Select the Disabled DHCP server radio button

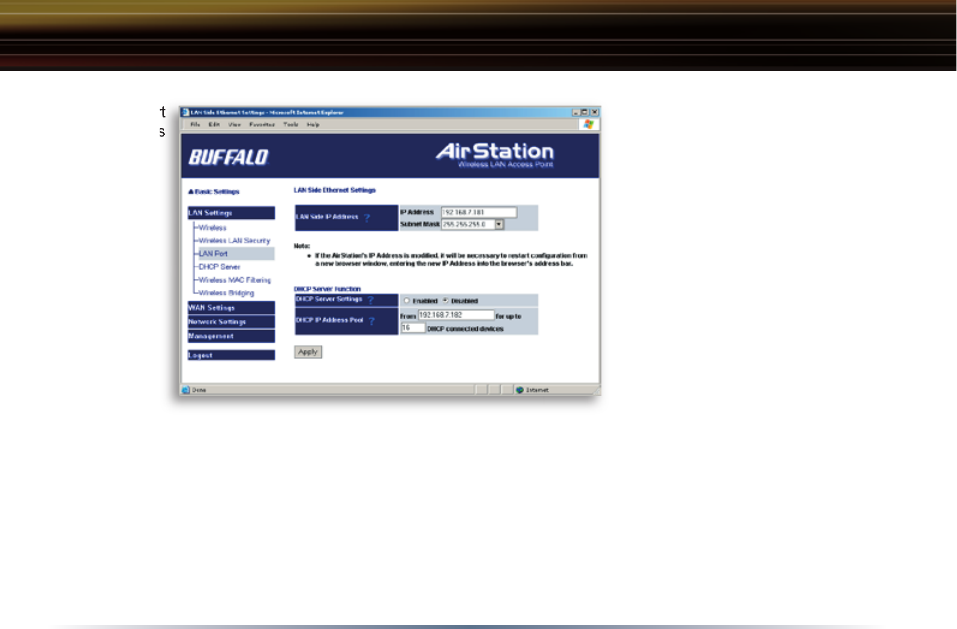446,301
